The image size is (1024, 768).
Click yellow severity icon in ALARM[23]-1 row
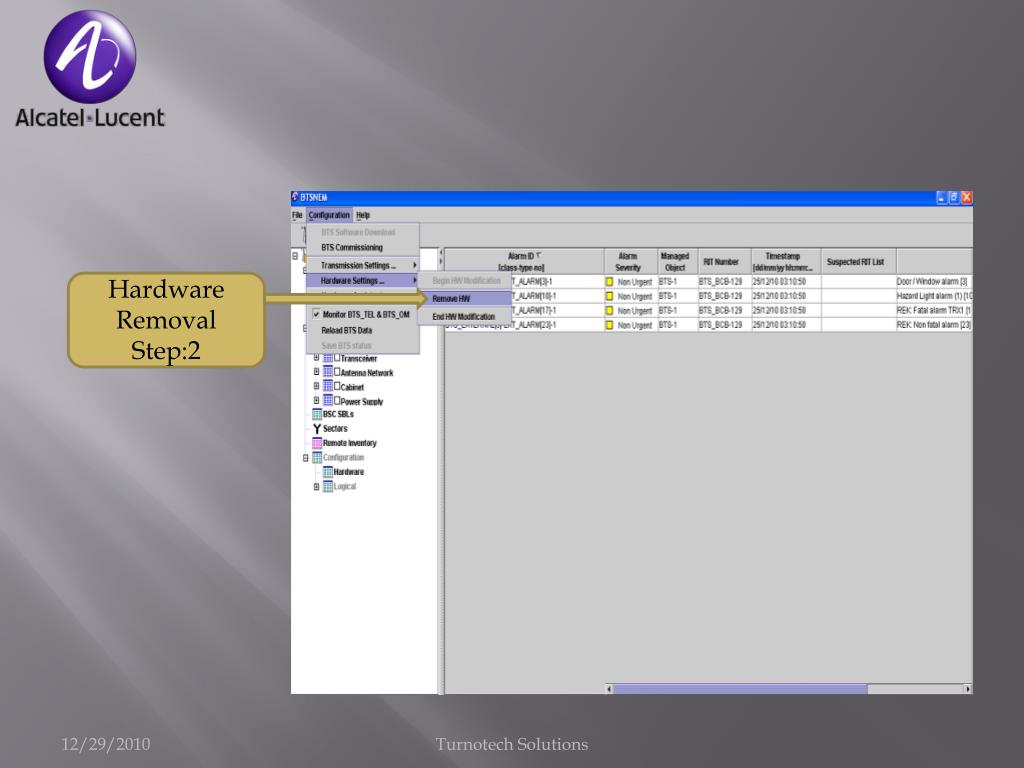609,325
